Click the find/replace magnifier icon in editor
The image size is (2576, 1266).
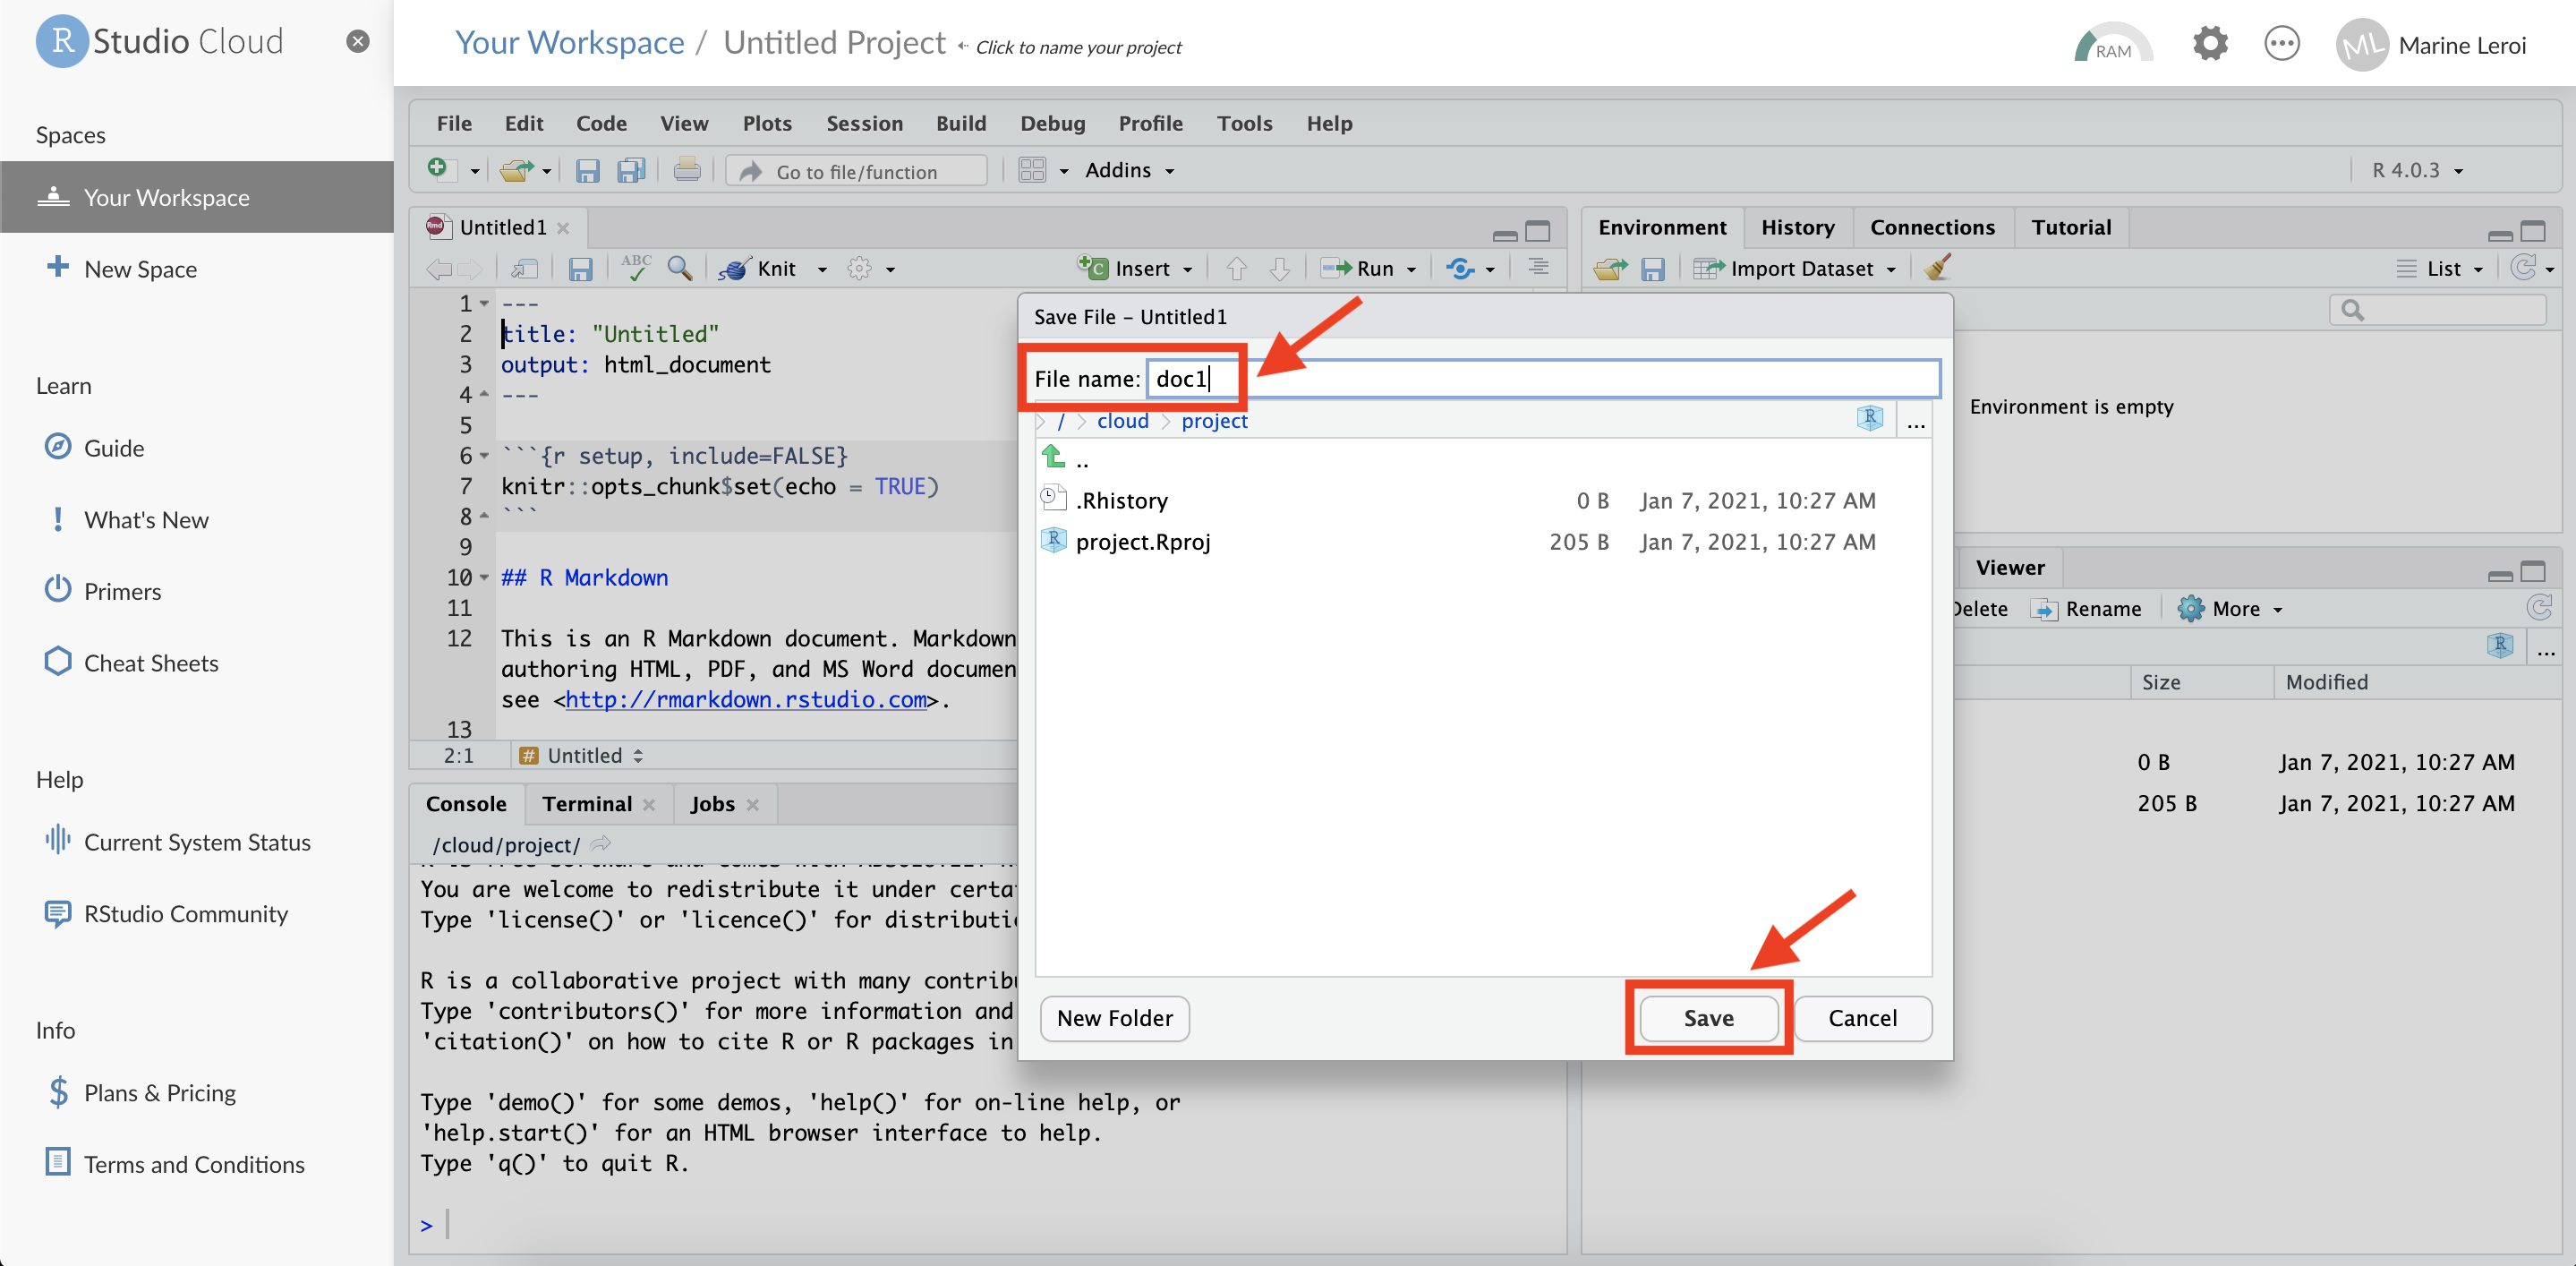pyautogui.click(x=680, y=267)
